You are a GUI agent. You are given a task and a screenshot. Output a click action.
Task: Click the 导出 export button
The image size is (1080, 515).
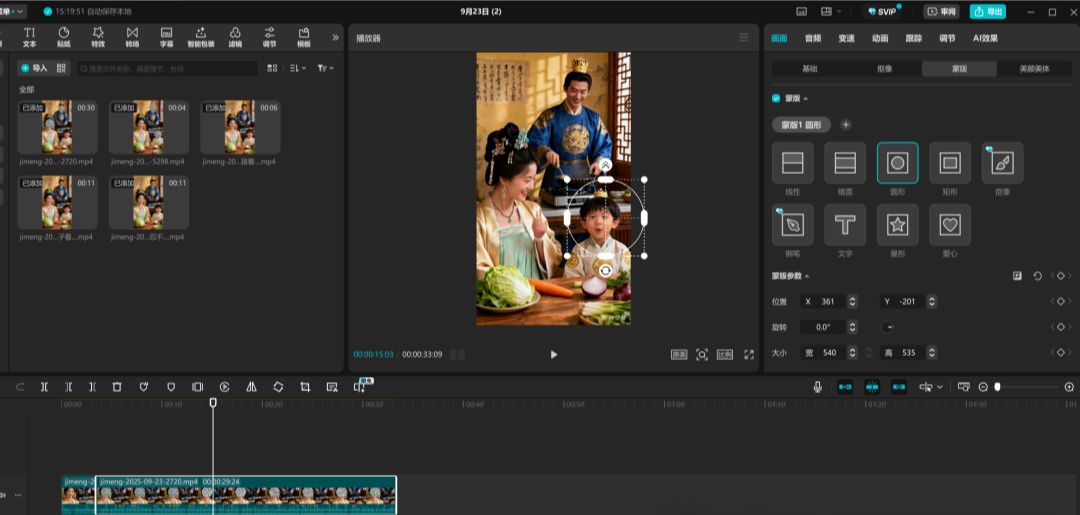pyautogui.click(x=988, y=12)
